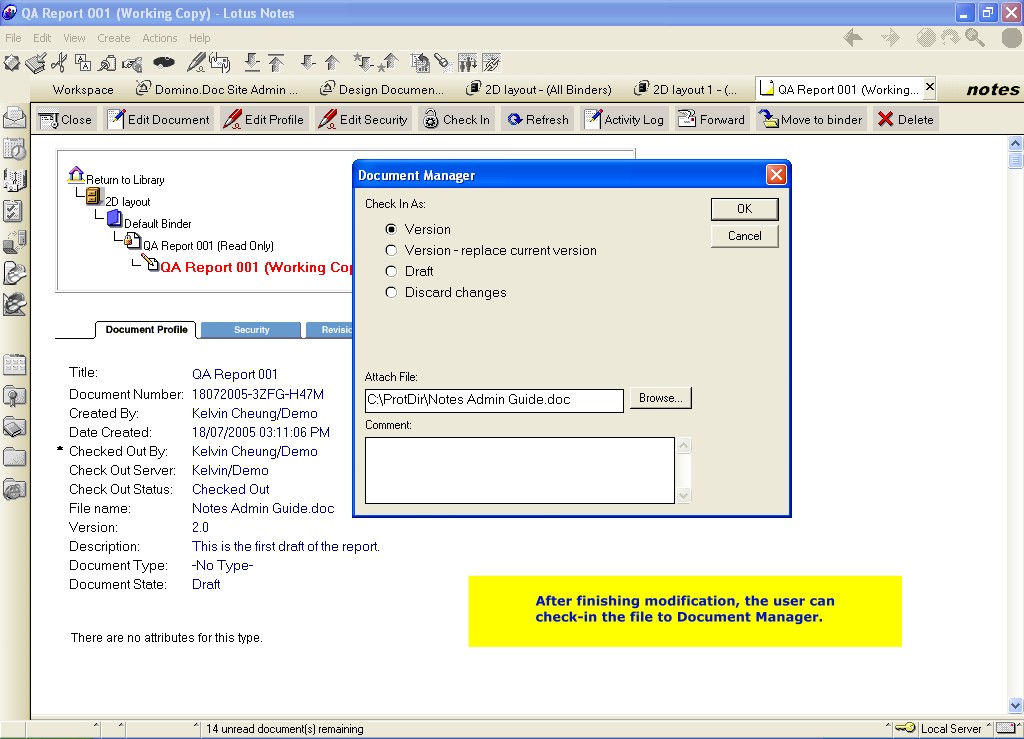Click inside the Comment text box

point(519,469)
